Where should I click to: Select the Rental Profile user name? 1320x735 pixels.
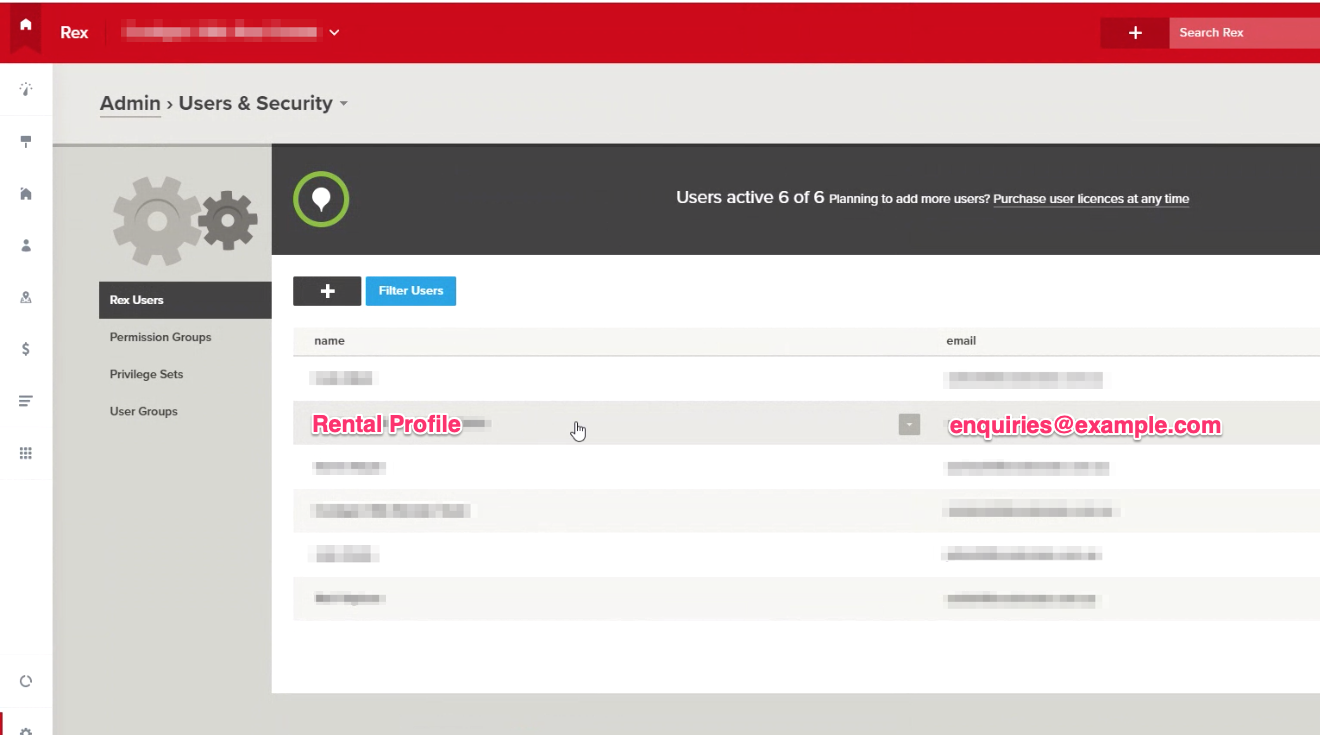click(x=387, y=424)
